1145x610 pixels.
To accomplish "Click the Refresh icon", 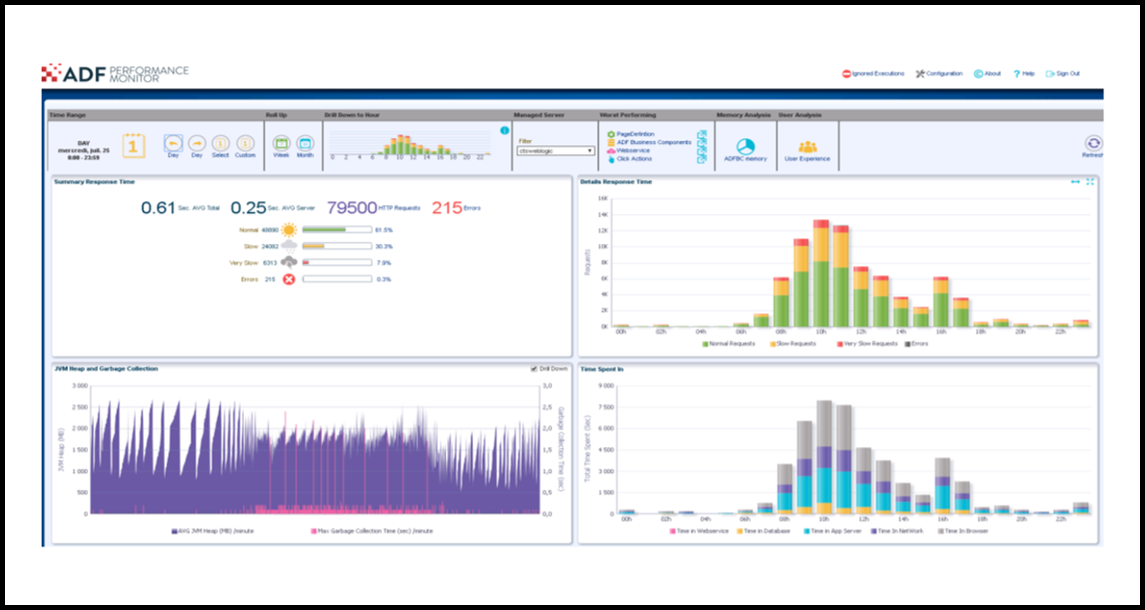I will [1092, 142].
